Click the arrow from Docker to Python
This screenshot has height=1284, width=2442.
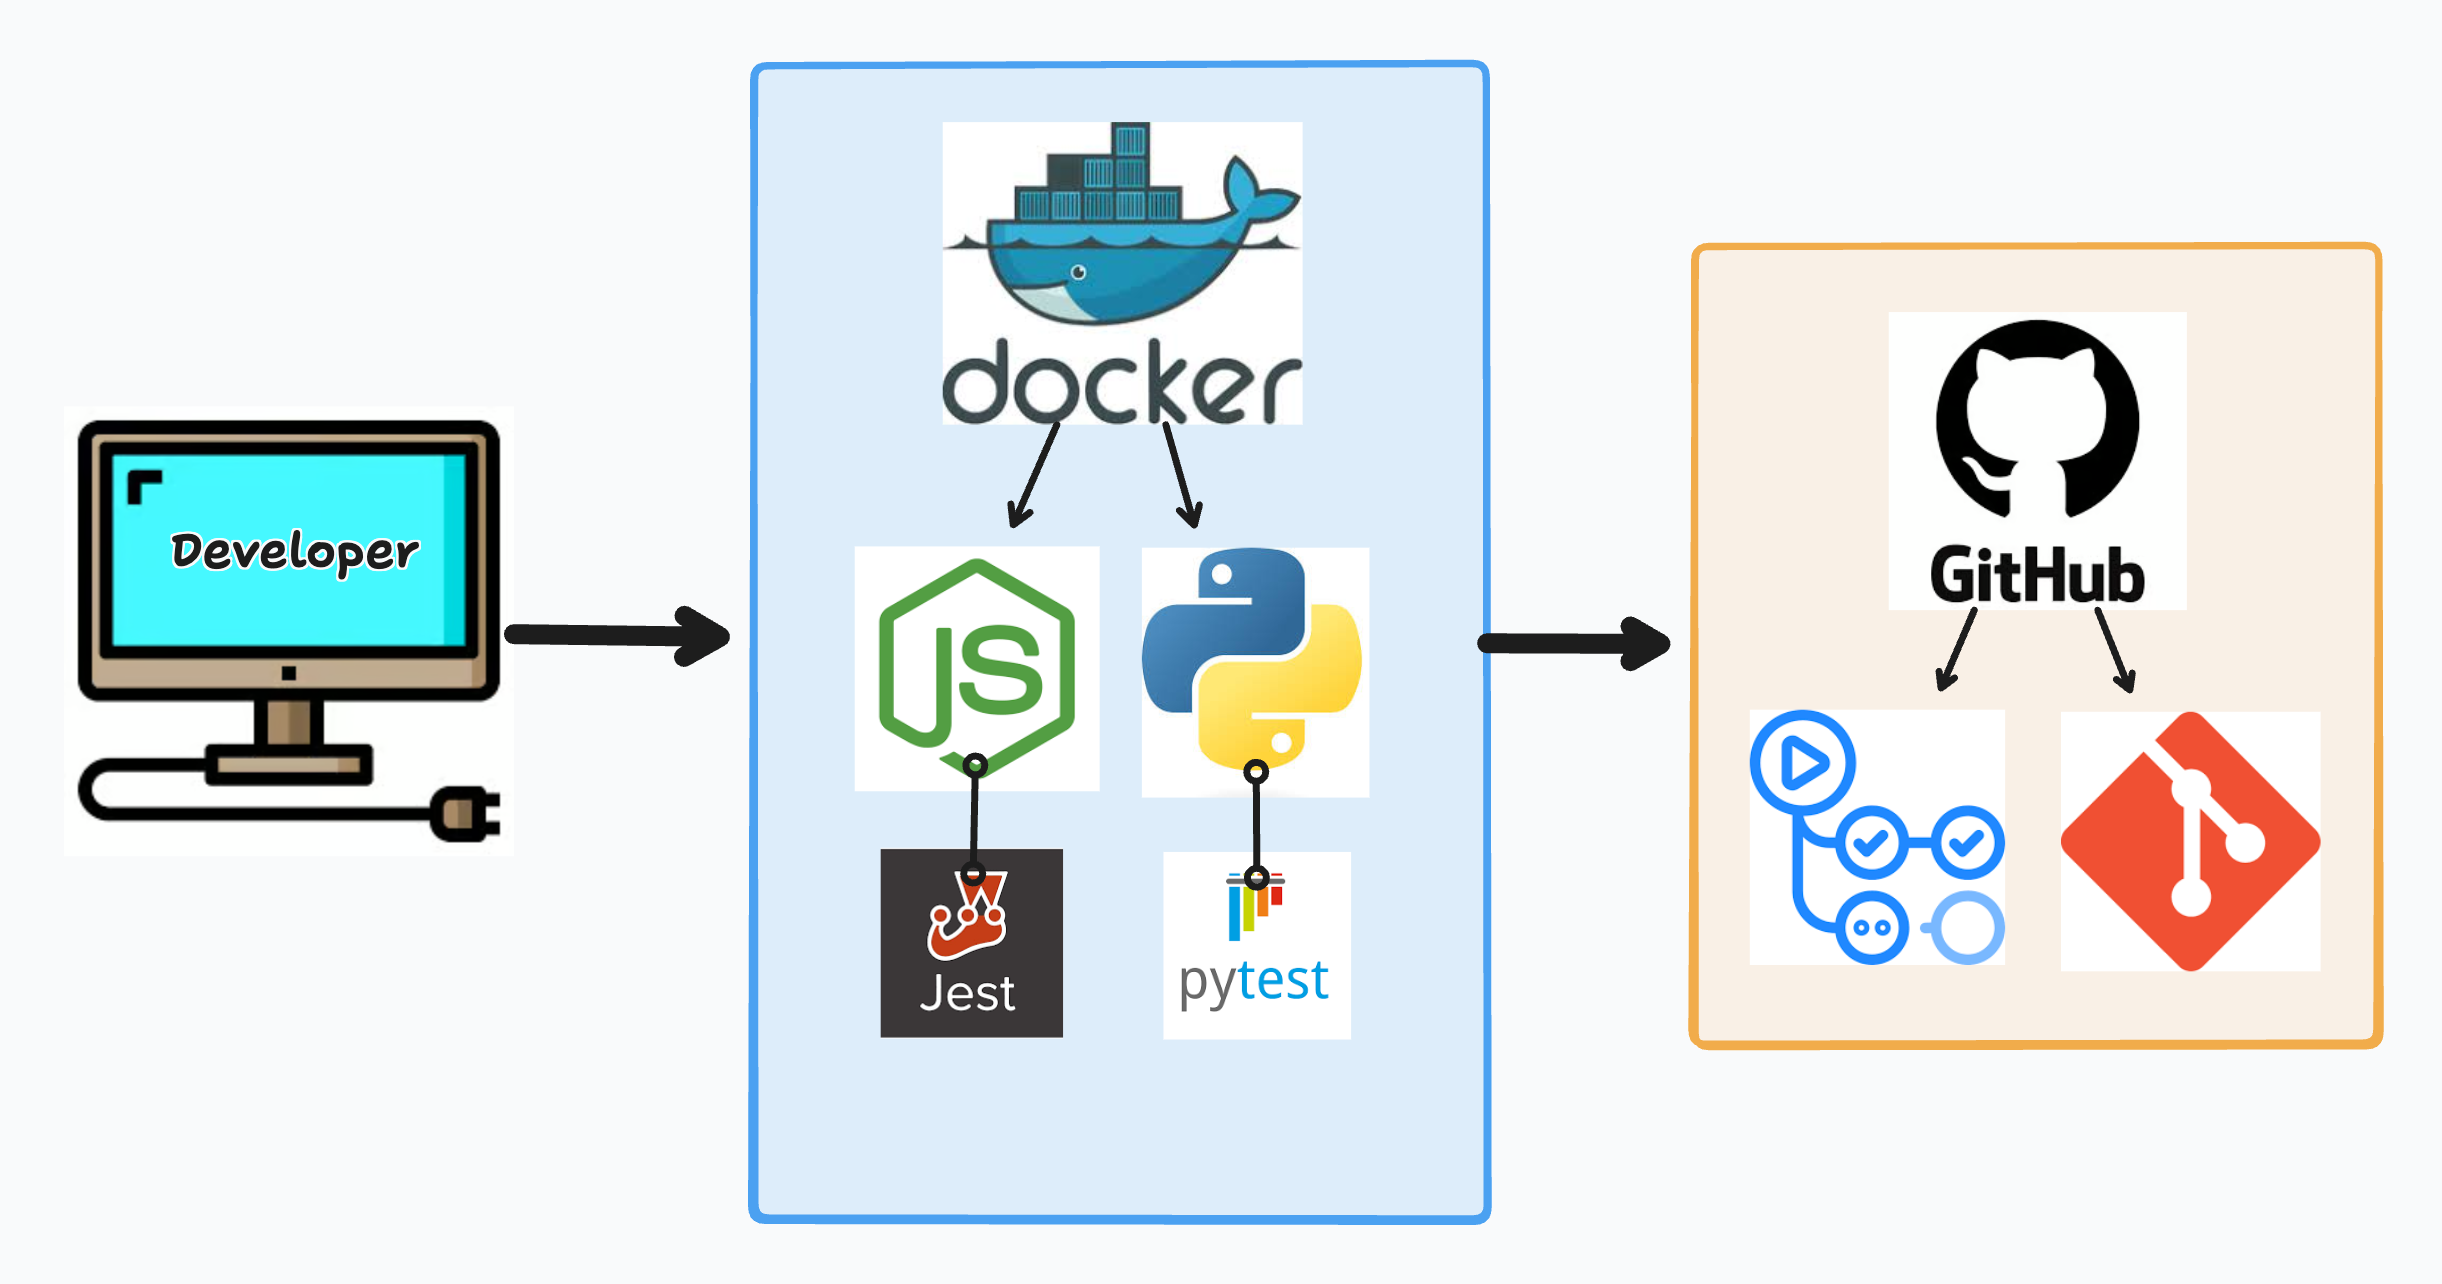point(1180,475)
